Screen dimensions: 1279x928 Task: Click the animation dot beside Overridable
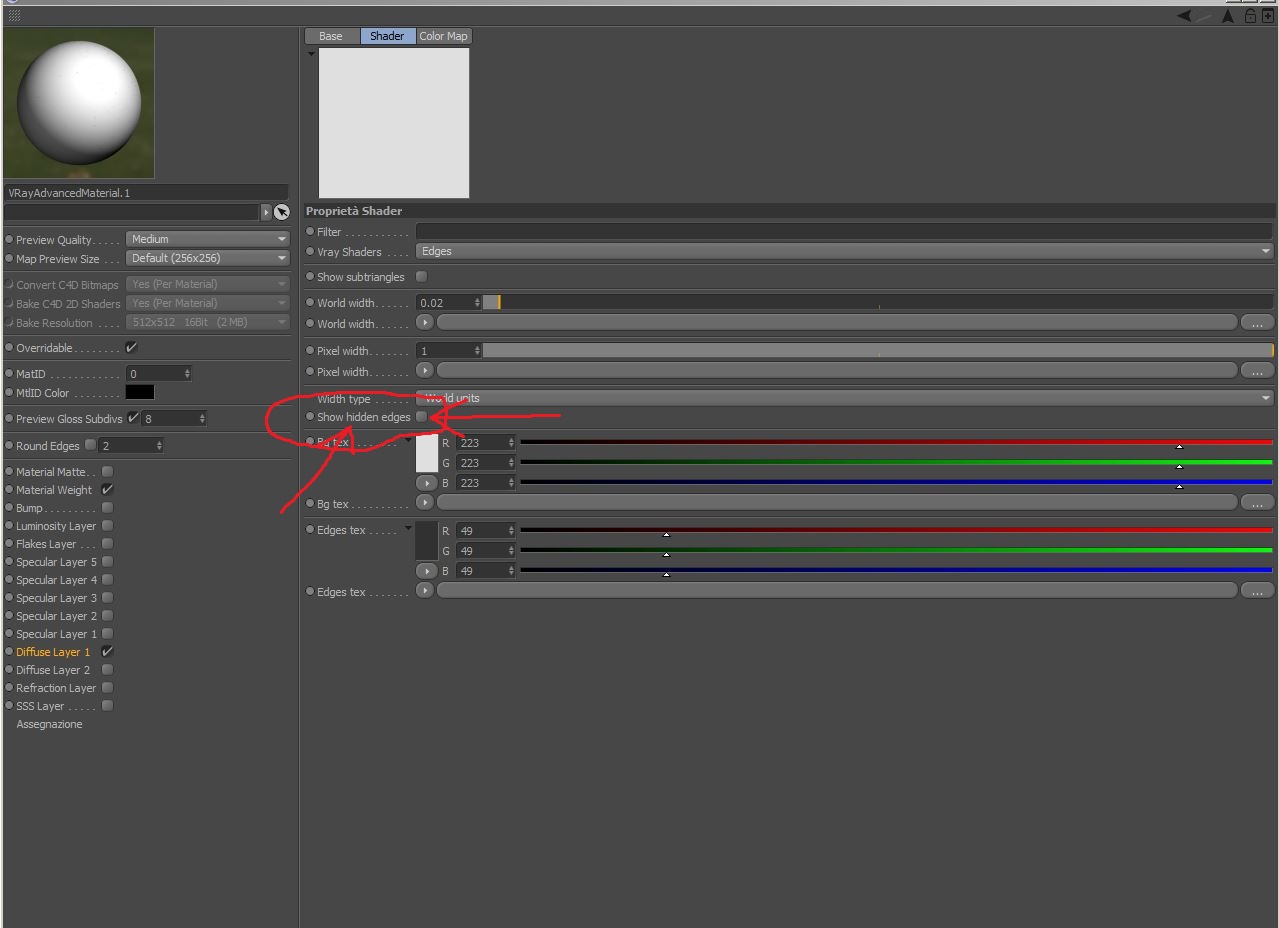pos(9,347)
